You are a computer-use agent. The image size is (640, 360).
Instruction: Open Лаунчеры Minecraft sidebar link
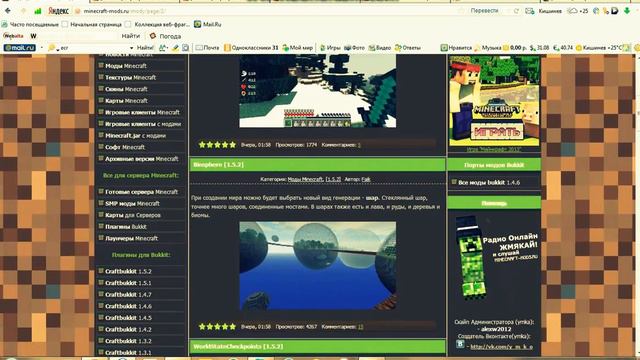coord(131,238)
